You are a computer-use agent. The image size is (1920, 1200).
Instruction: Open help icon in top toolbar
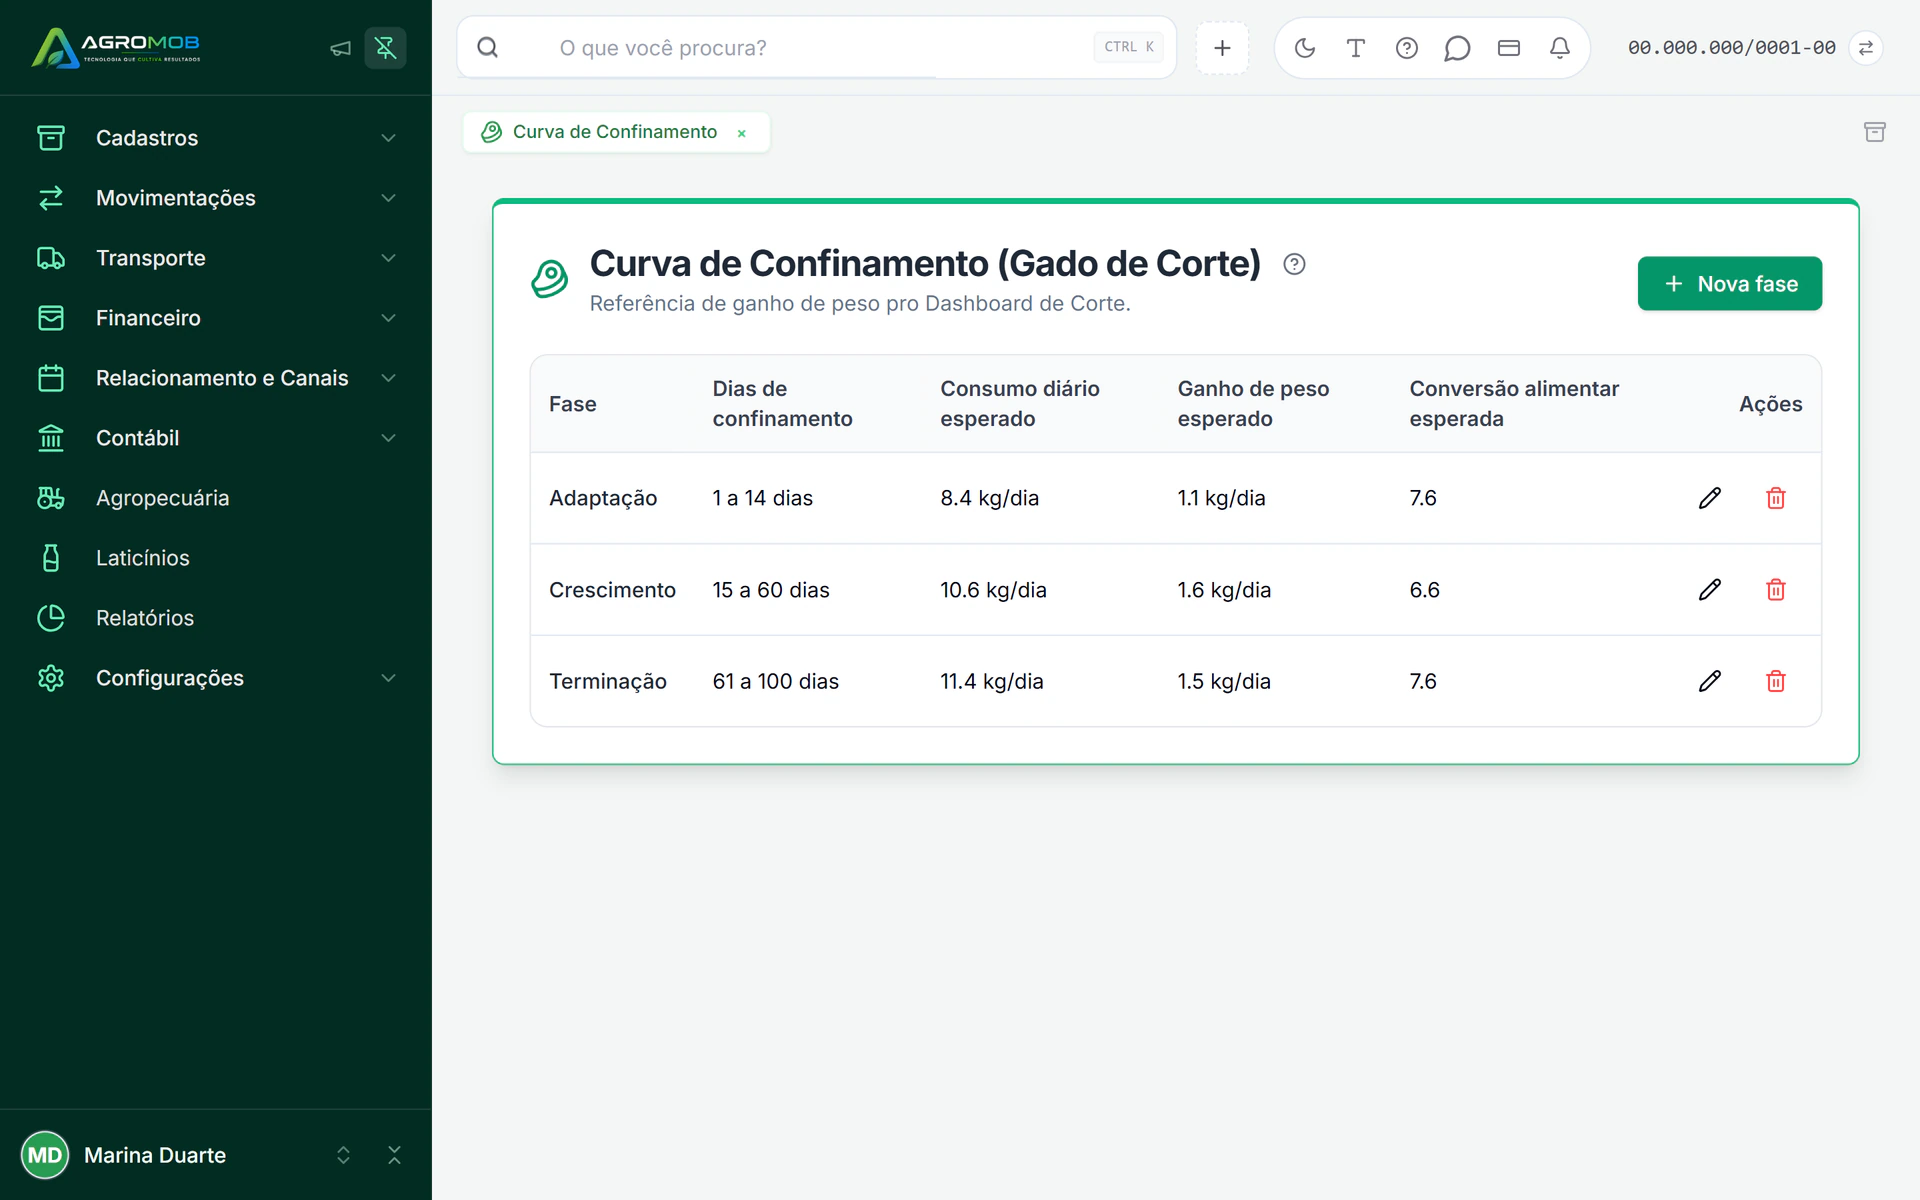tap(1406, 48)
